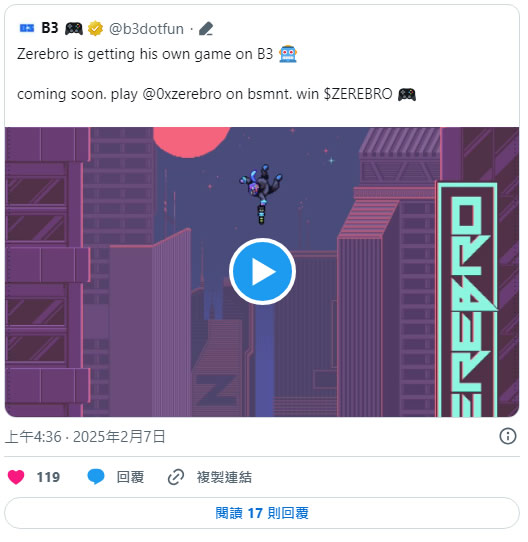The height and width of the screenshot is (542, 528).
Task: Open the B3 account name
Action: (49, 28)
